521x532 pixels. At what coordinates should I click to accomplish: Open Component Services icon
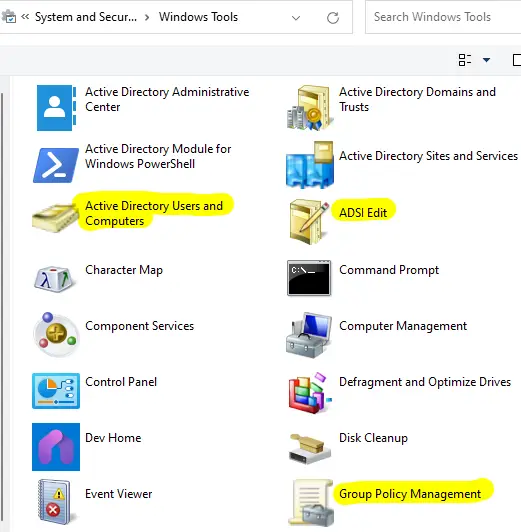[x=56, y=335]
